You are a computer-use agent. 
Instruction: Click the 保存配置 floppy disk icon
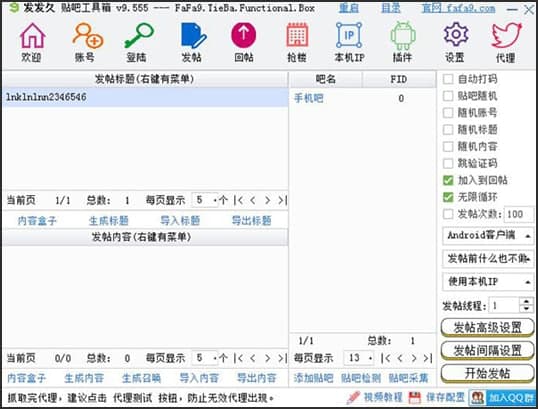[414, 398]
